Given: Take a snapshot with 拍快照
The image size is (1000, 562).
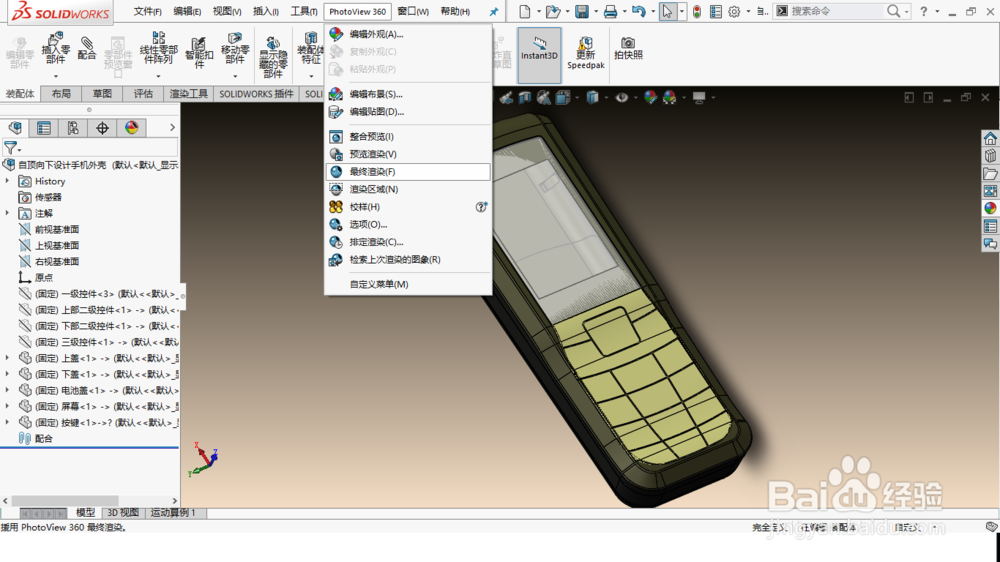Looking at the screenshot, I should click(x=628, y=48).
